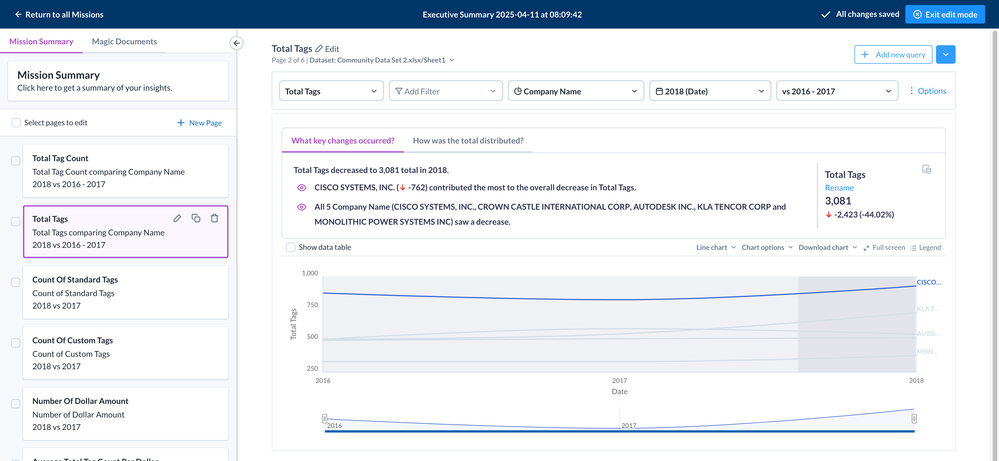999x461 pixels.
Task: Click the edit pencil icon on Total Tags card
Action: 177,218
